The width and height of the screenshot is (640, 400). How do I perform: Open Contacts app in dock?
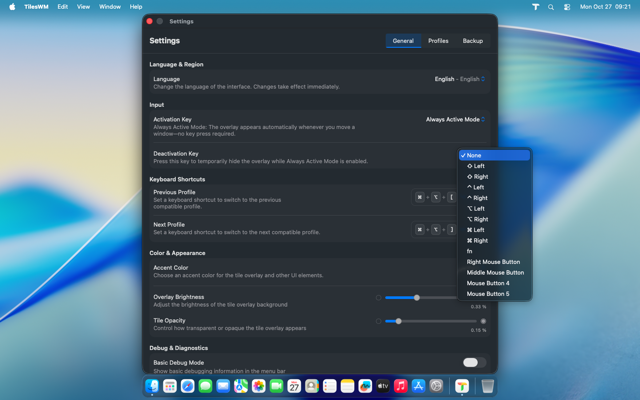click(x=312, y=386)
